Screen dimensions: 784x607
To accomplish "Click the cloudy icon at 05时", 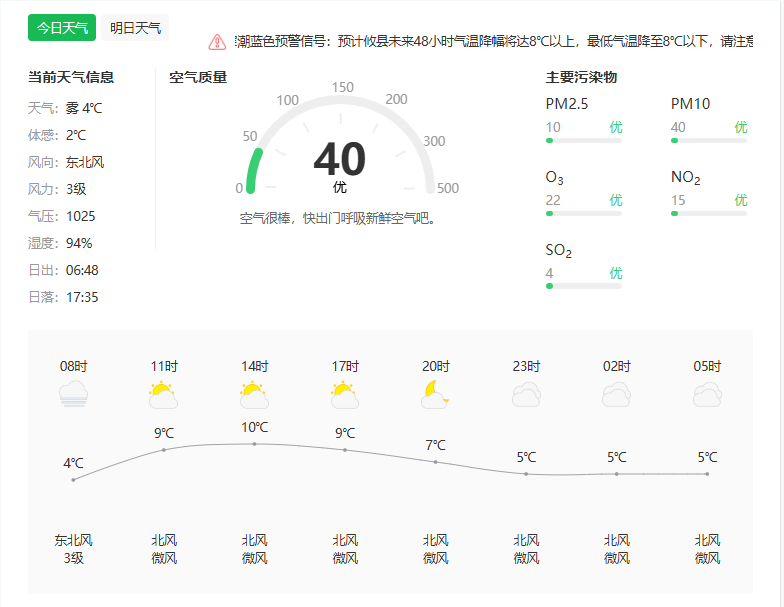I will pyautogui.click(x=707, y=394).
